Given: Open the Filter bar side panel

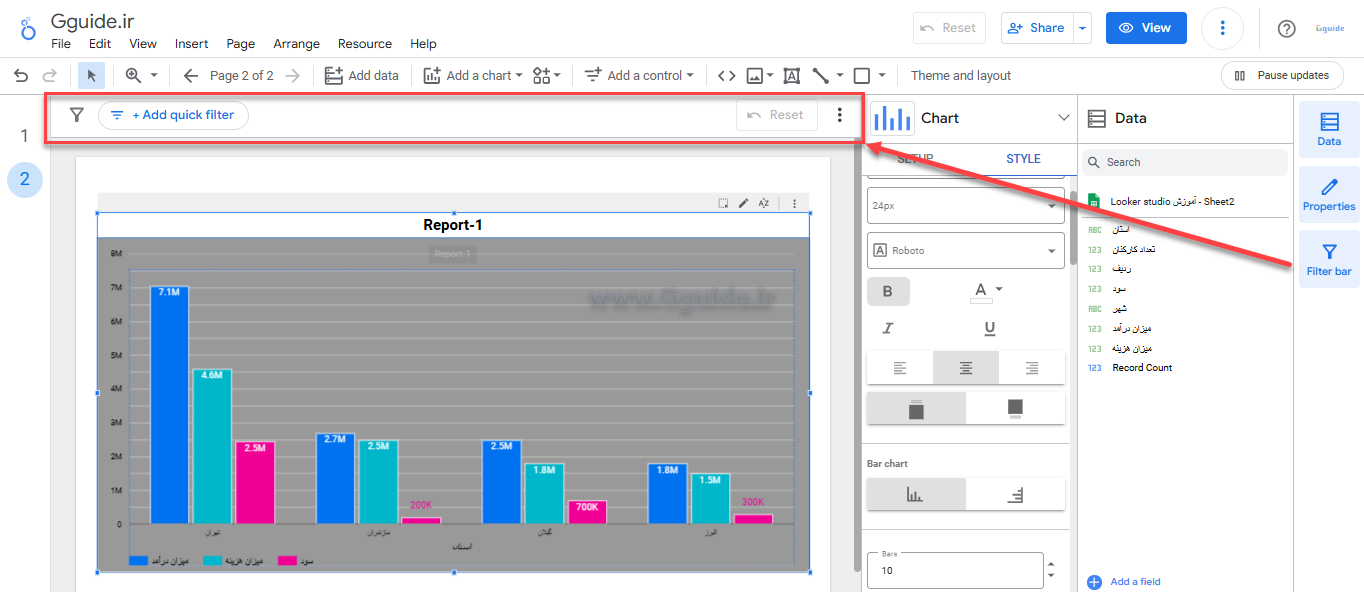Looking at the screenshot, I should pos(1328,259).
